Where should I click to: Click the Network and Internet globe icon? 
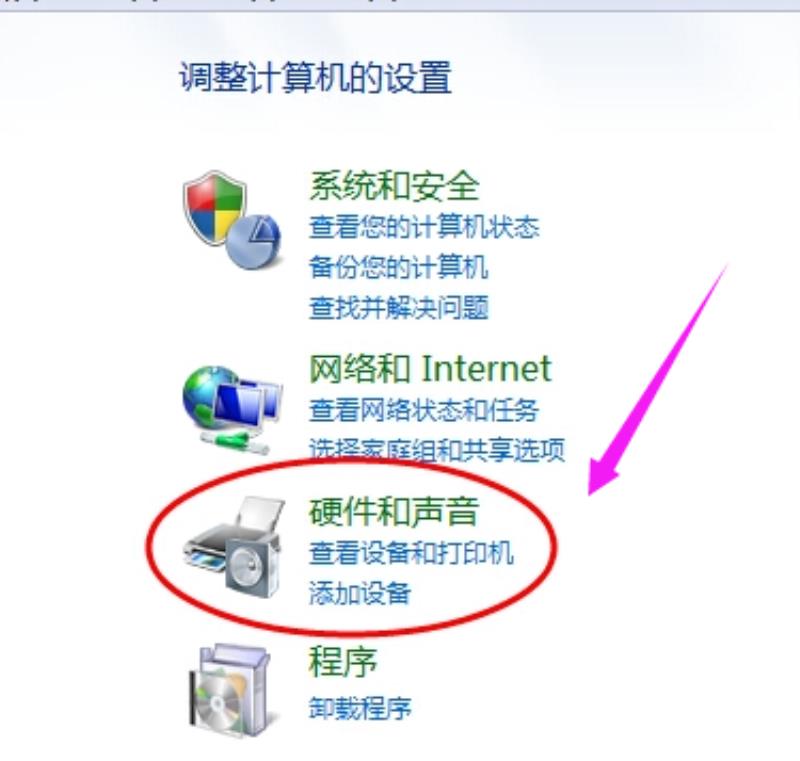point(232,410)
